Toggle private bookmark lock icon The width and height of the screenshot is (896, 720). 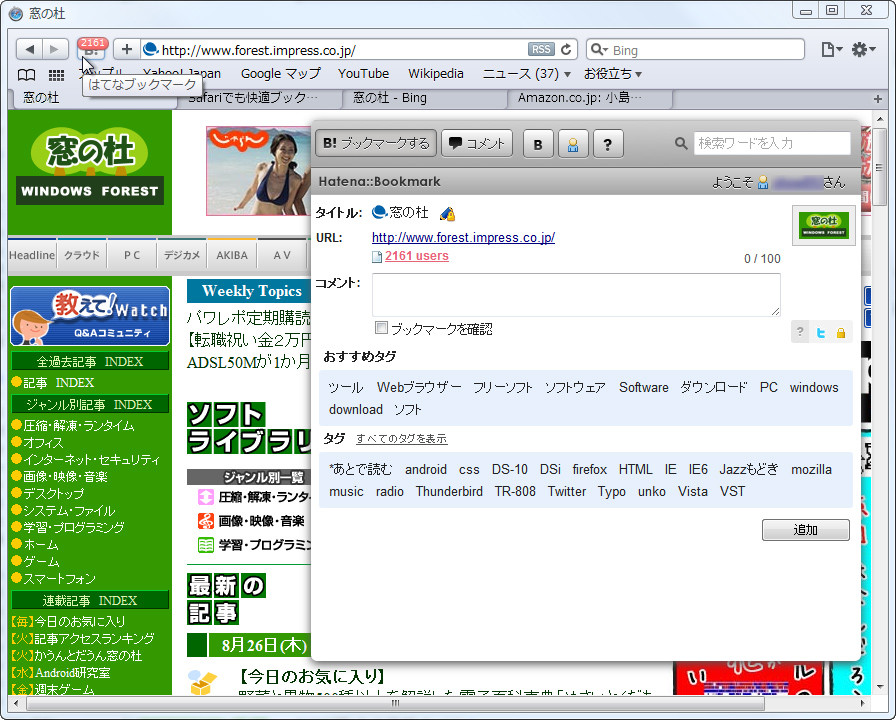[841, 333]
